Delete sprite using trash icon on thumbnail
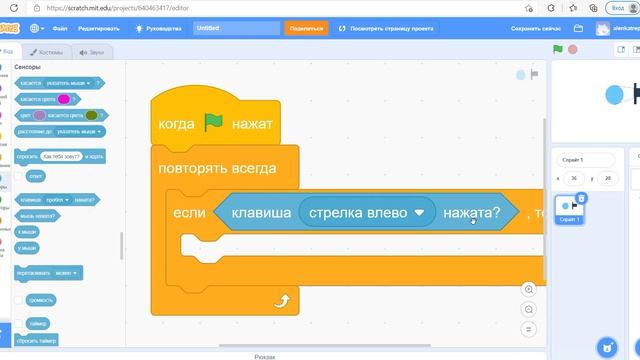This screenshot has height=360, width=640. (x=581, y=198)
